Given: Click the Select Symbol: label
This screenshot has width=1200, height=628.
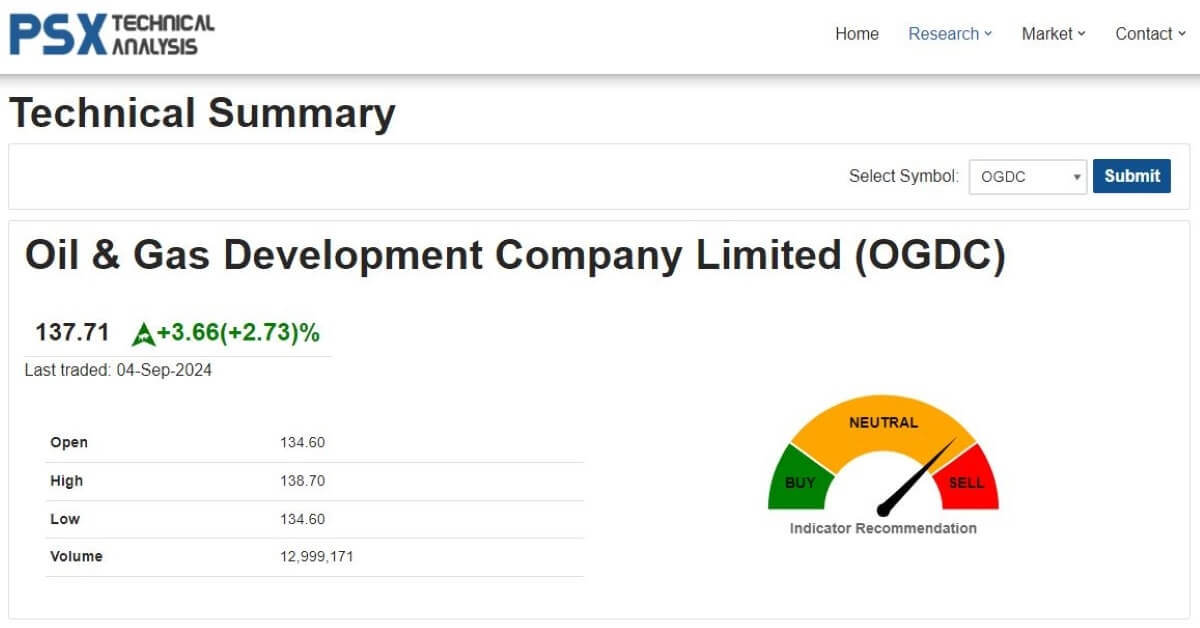Looking at the screenshot, I should (x=904, y=176).
